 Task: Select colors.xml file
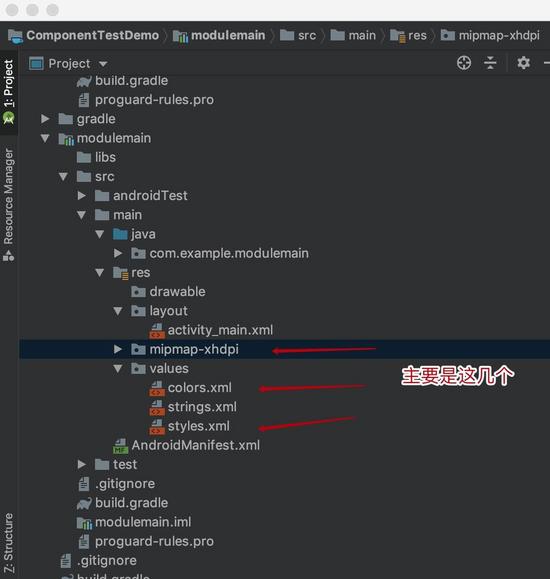click(x=199, y=388)
